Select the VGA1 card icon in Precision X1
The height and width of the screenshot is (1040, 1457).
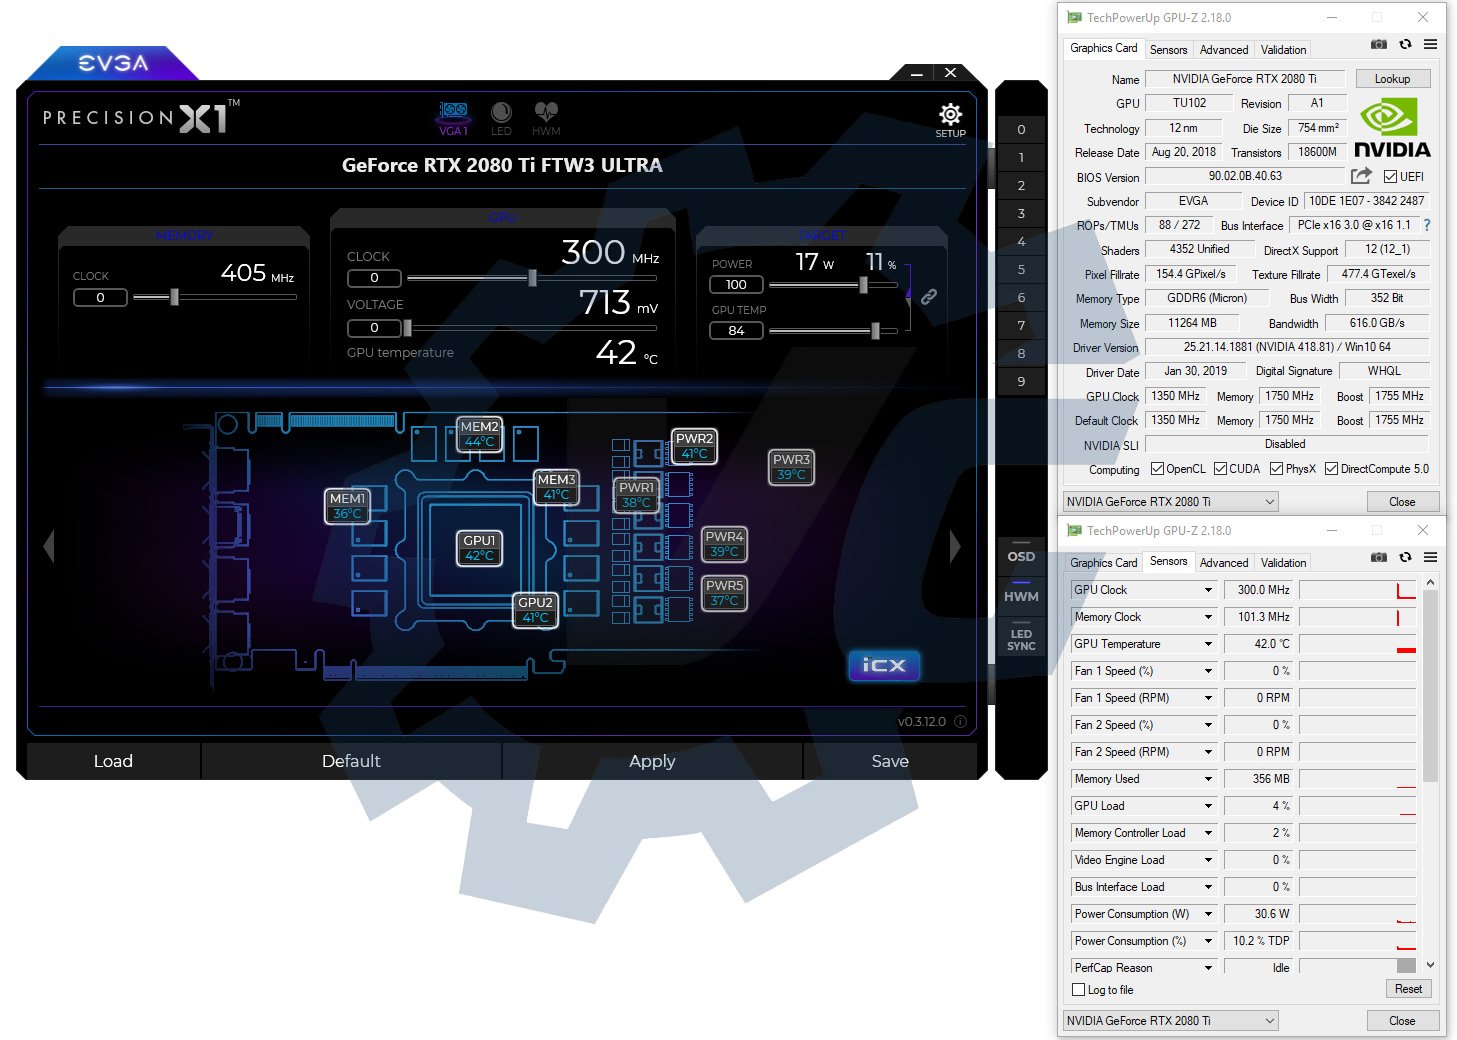pos(453,118)
